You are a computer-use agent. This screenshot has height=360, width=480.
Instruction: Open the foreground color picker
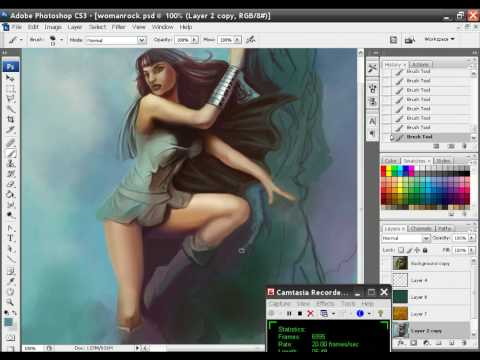click(x=8, y=322)
